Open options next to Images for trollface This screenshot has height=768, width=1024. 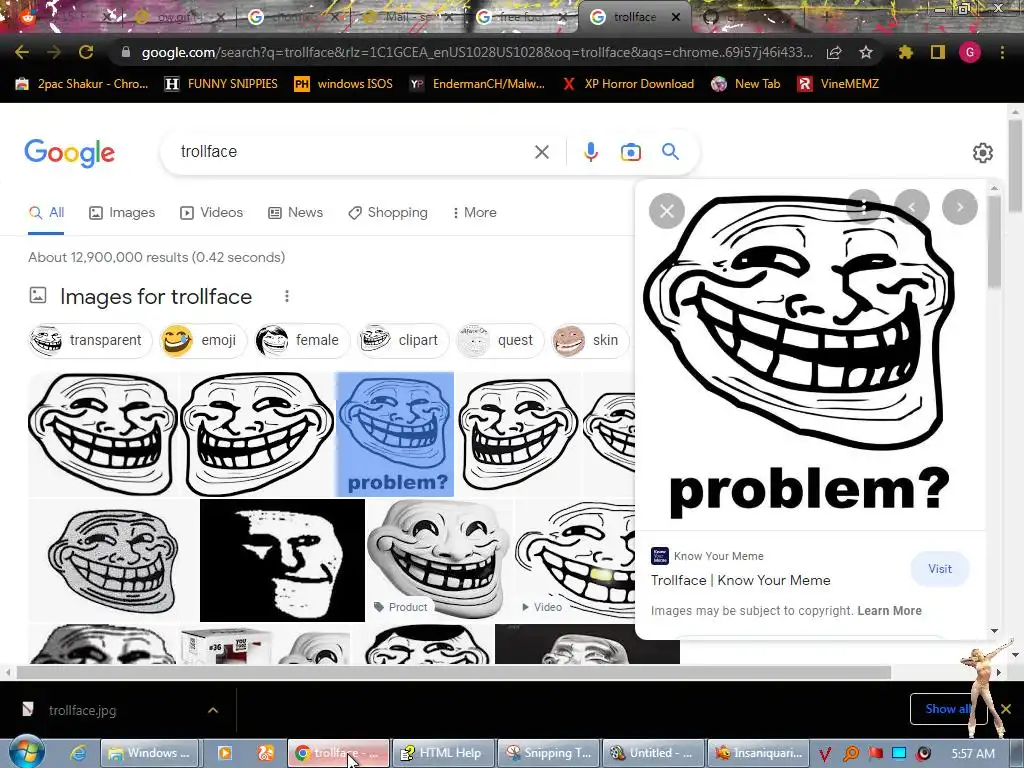point(287,296)
